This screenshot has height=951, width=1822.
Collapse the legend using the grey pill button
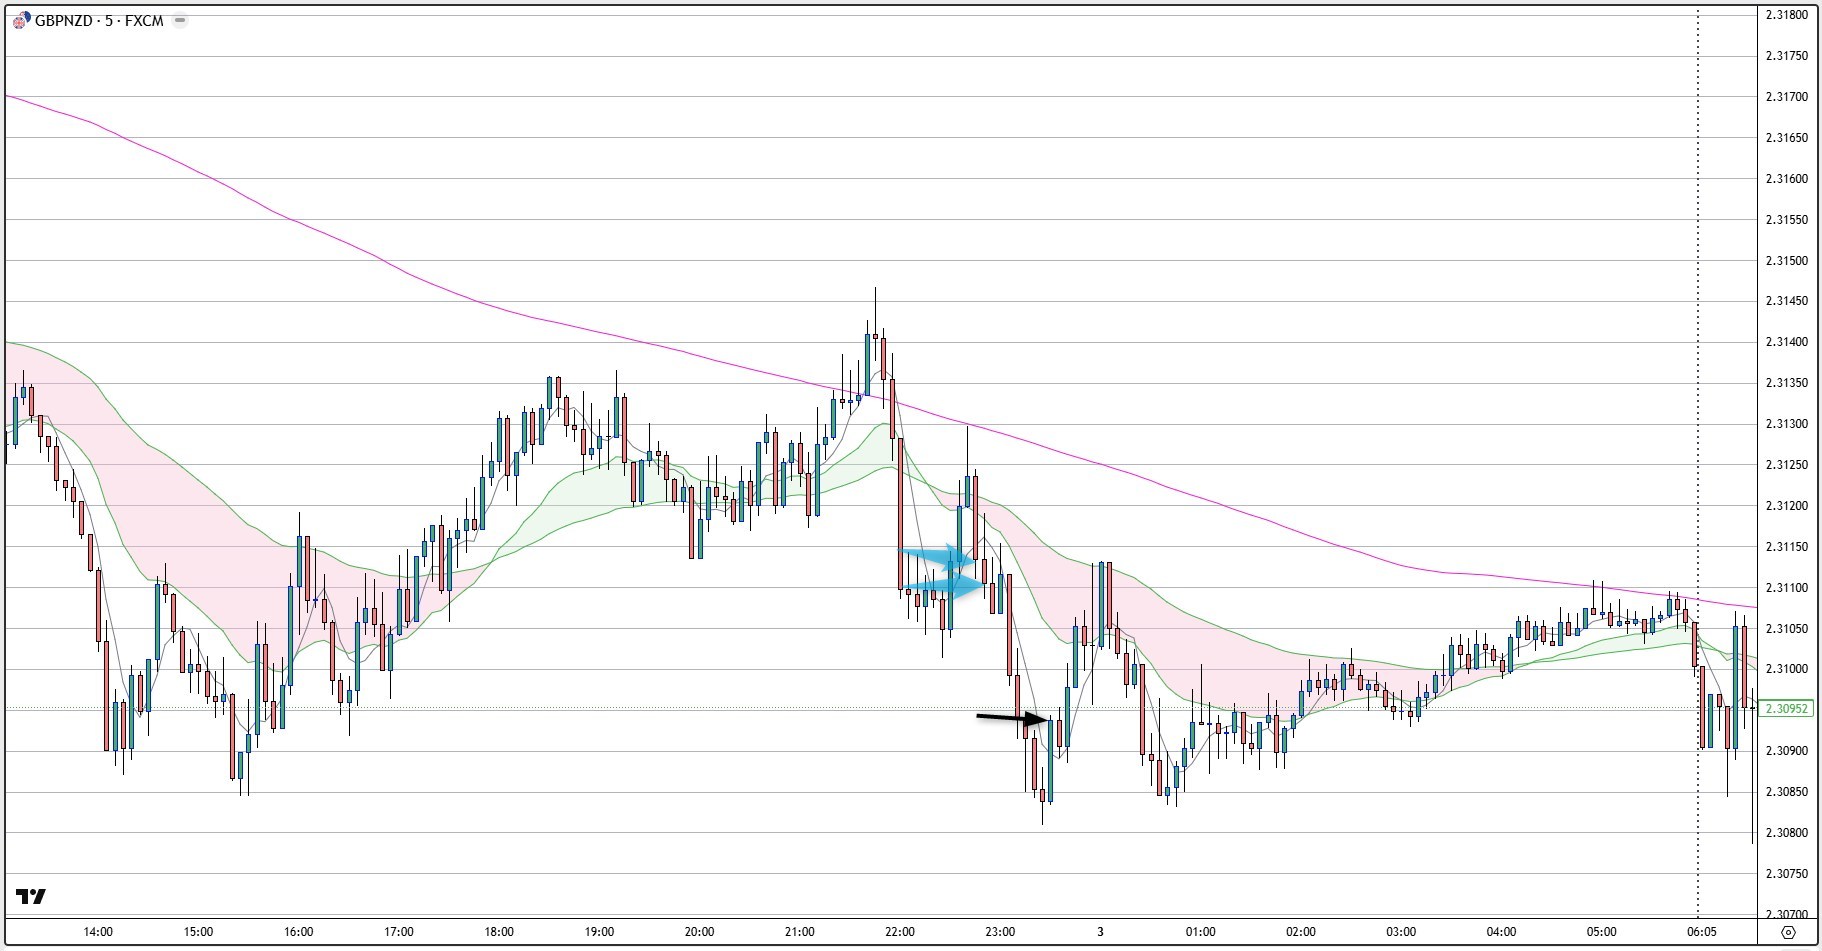(180, 20)
